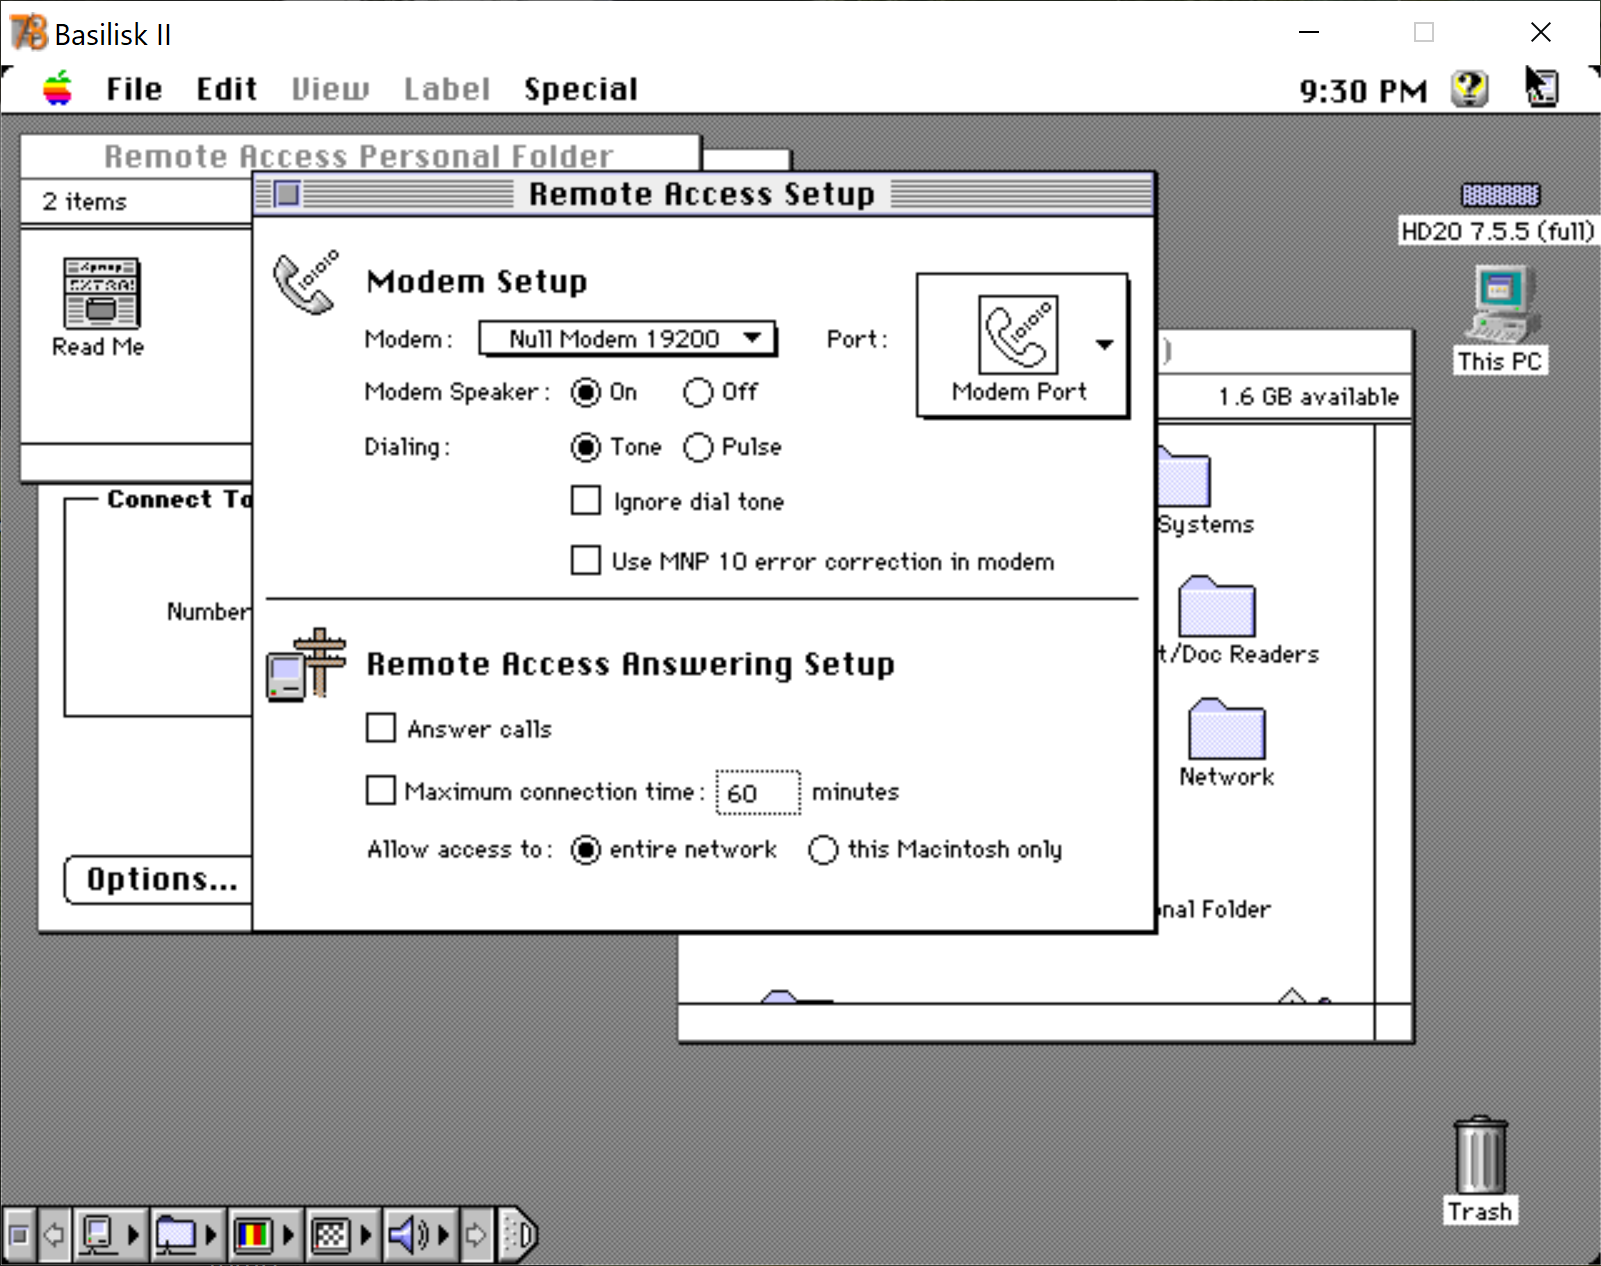This screenshot has height=1266, width=1601.
Task: Expand AppleTalk module arrow in Control Strip
Action: [134, 1236]
